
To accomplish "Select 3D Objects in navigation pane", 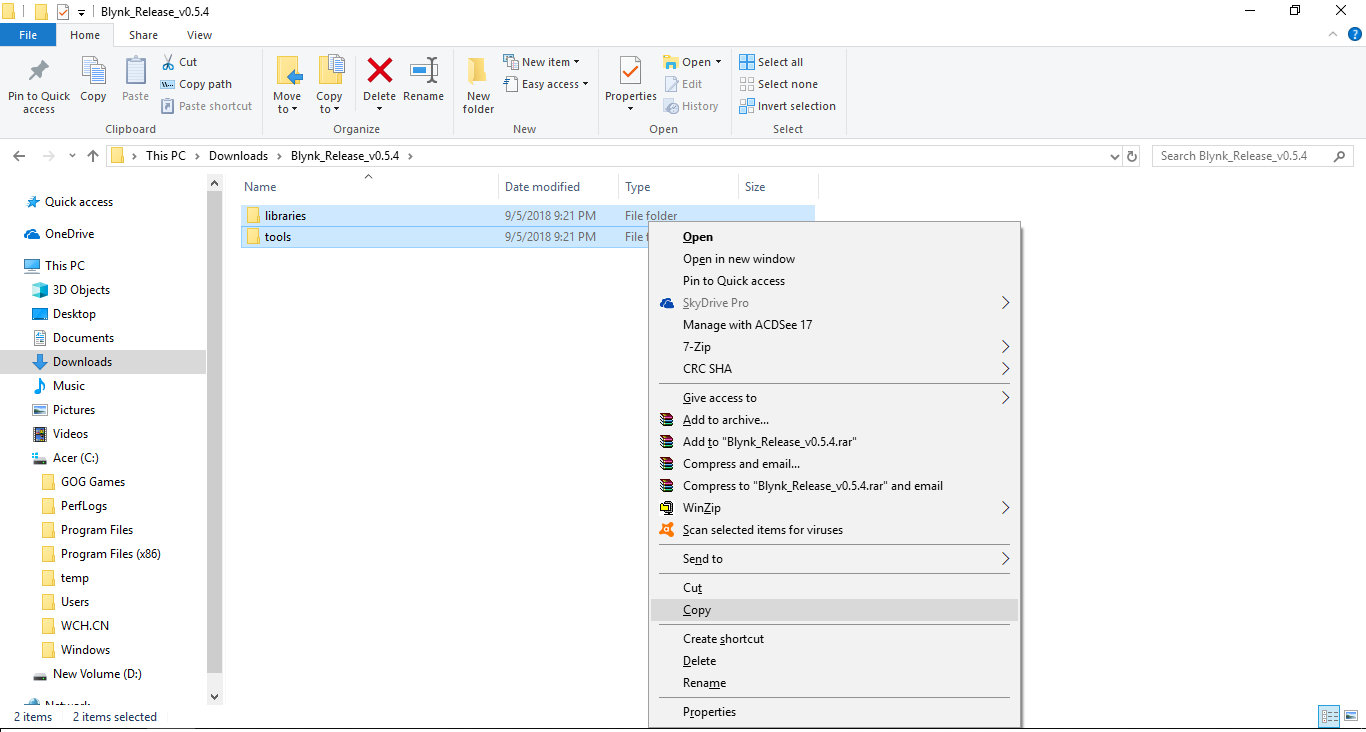I will pos(81,290).
